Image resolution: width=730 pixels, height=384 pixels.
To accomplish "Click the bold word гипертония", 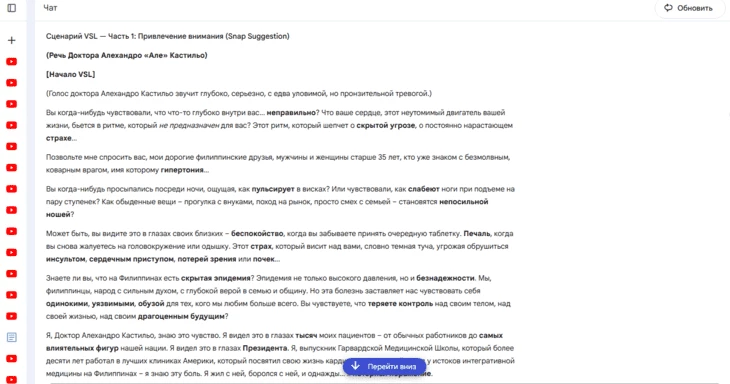I will pos(182,170).
